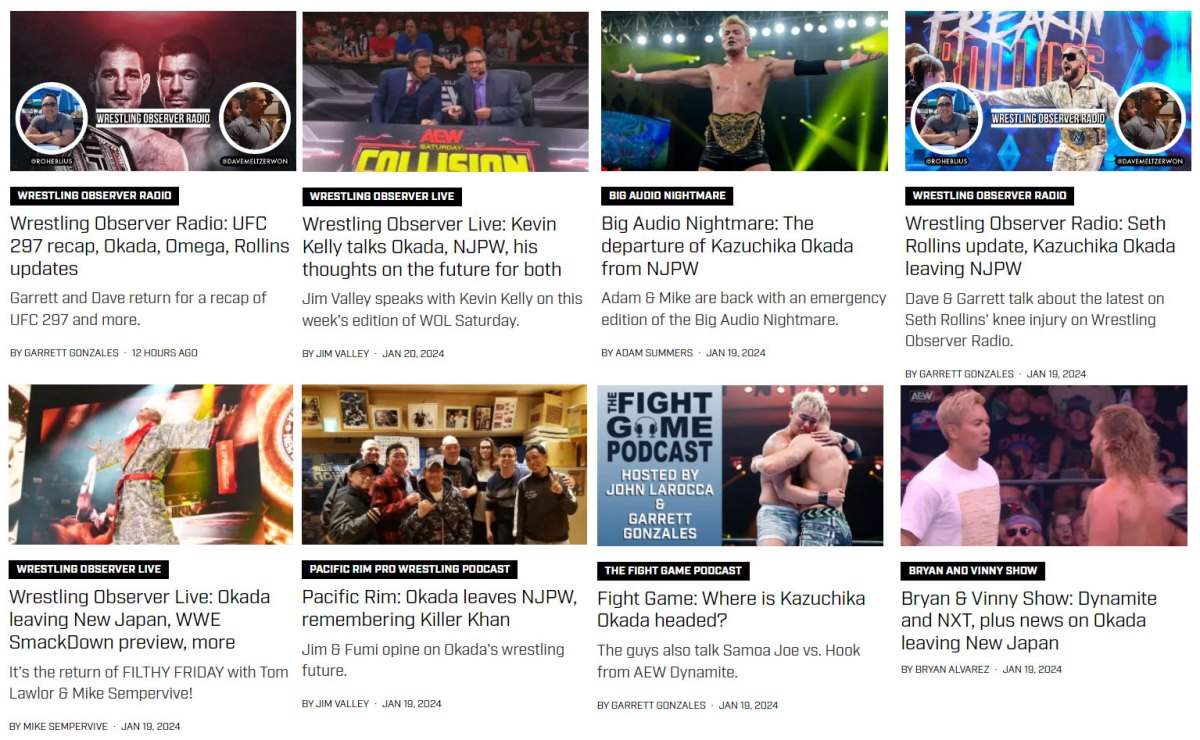Open 'Okada leaves NJPW, remembering Killer Khan' headline
1200x740 pixels.
(x=440, y=608)
